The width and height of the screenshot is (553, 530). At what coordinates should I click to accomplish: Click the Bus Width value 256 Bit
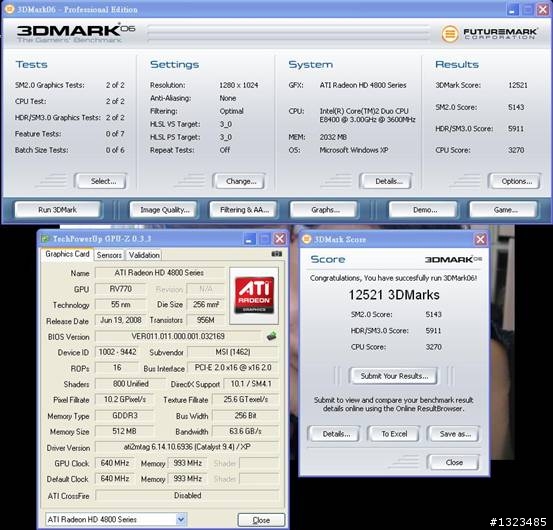pos(245,415)
